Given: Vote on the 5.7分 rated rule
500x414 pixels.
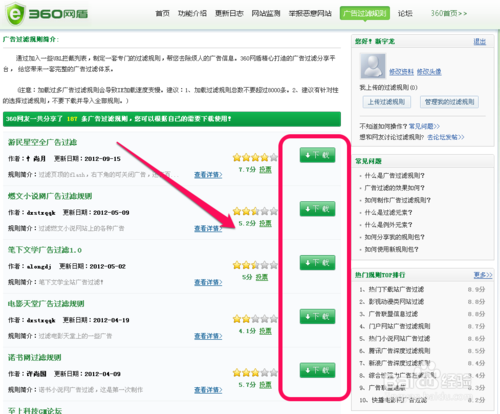Looking at the screenshot, I should [x=265, y=385].
